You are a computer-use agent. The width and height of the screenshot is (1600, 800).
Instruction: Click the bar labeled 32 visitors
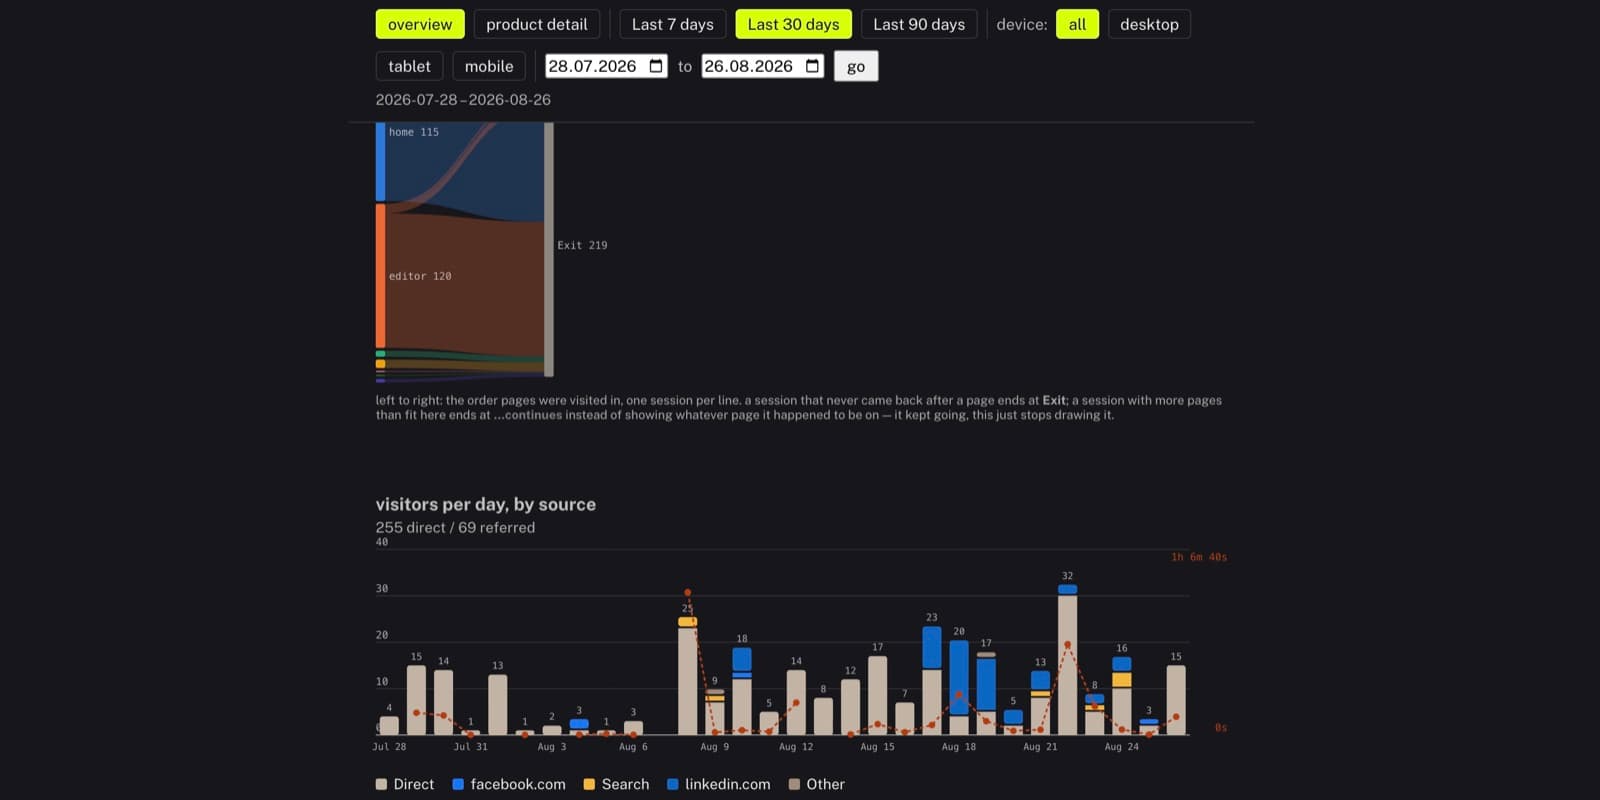(x=1068, y=660)
